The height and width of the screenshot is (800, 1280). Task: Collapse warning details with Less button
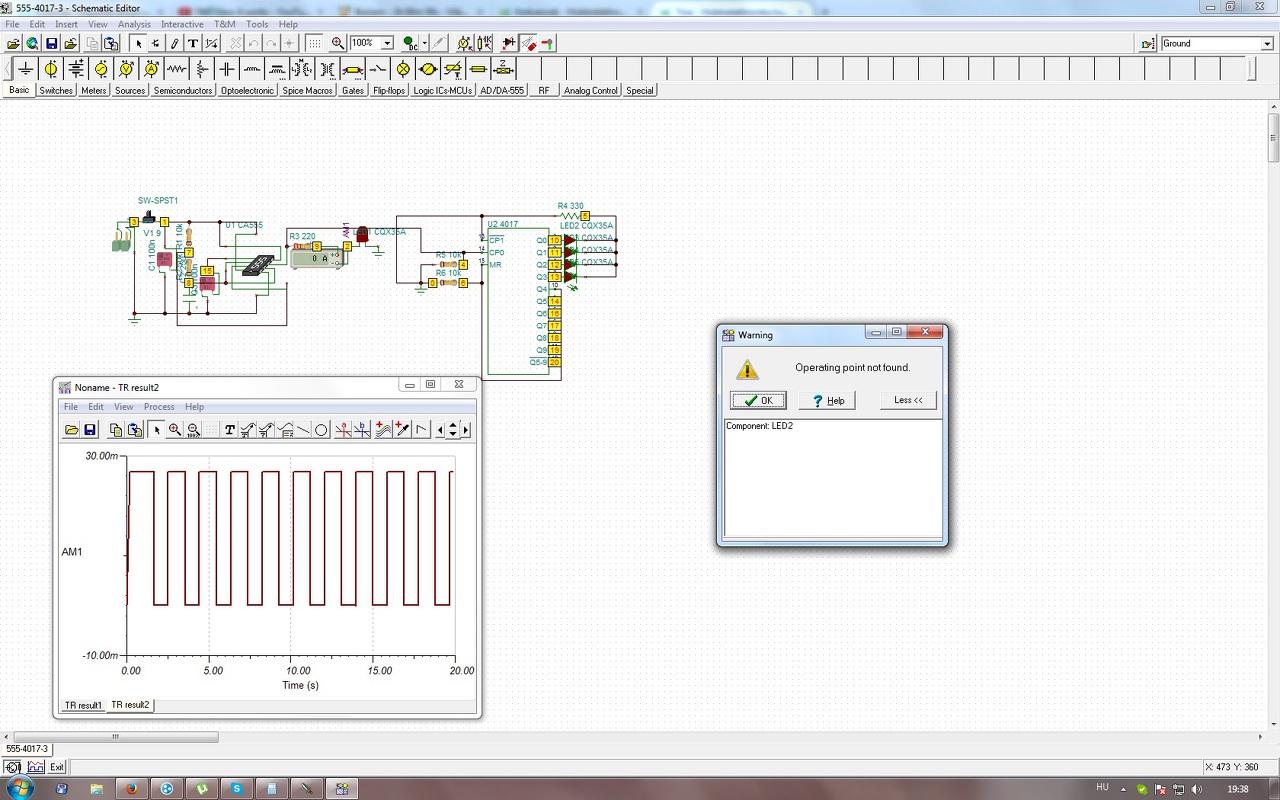click(908, 400)
